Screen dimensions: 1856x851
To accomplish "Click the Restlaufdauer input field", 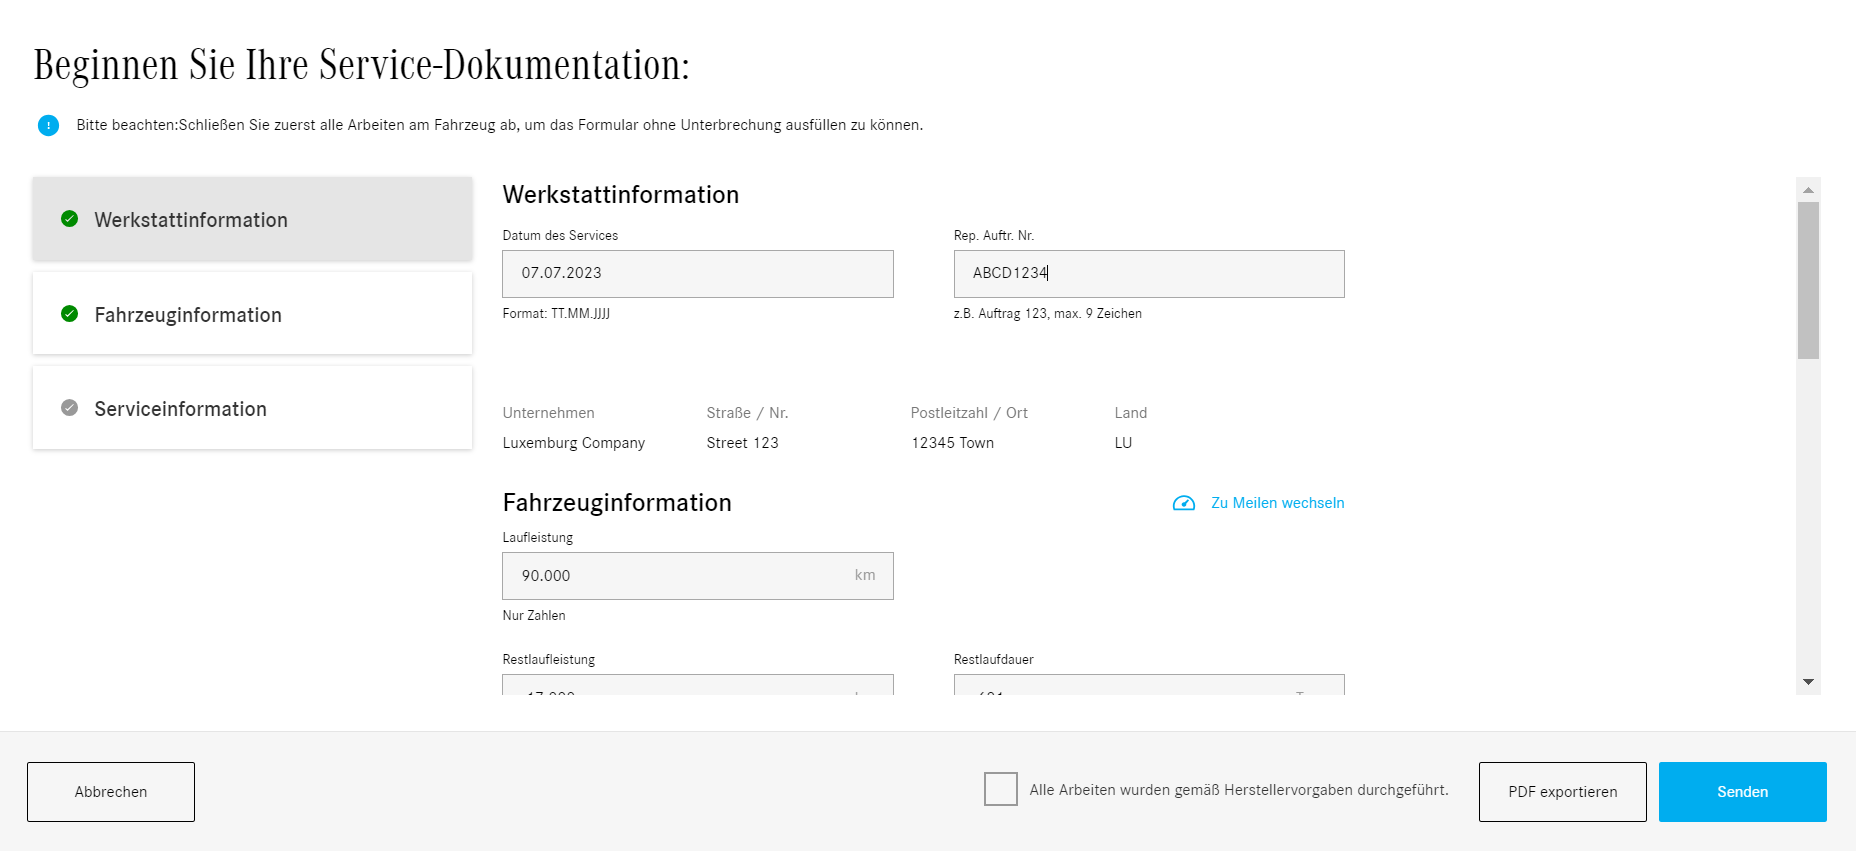I will pyautogui.click(x=1149, y=685).
